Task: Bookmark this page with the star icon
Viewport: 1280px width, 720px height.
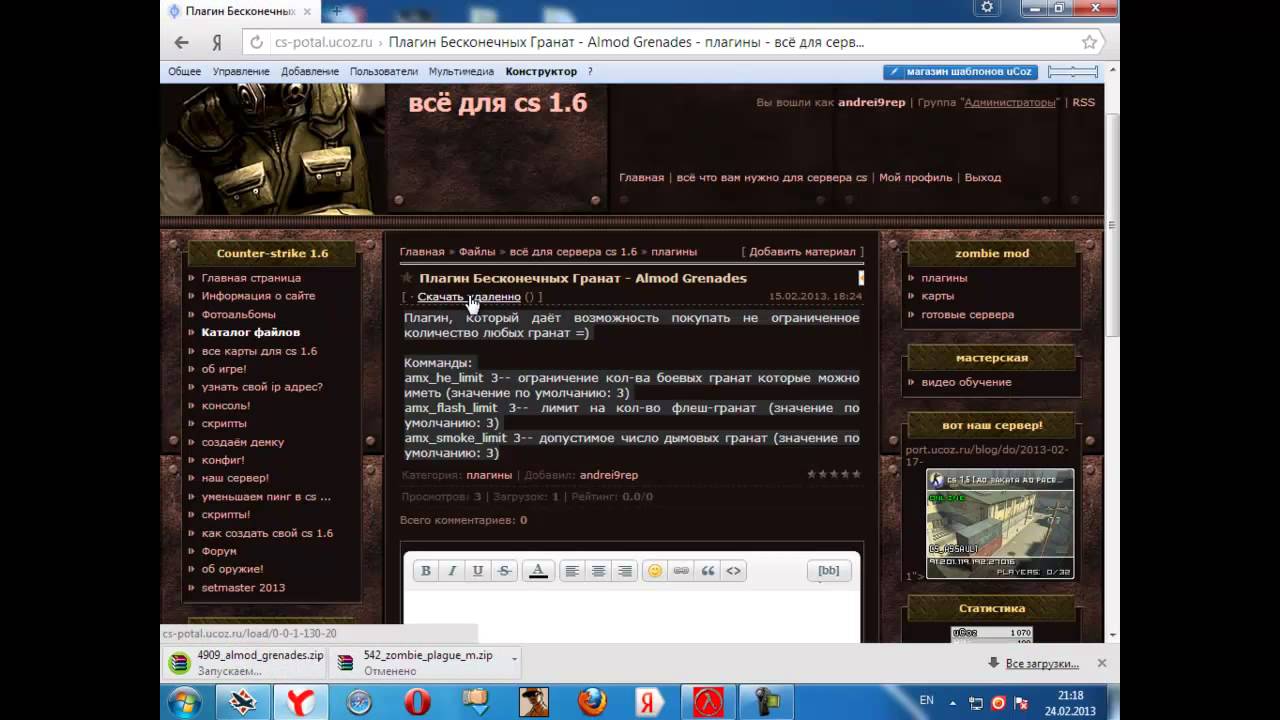Action: tap(1089, 43)
